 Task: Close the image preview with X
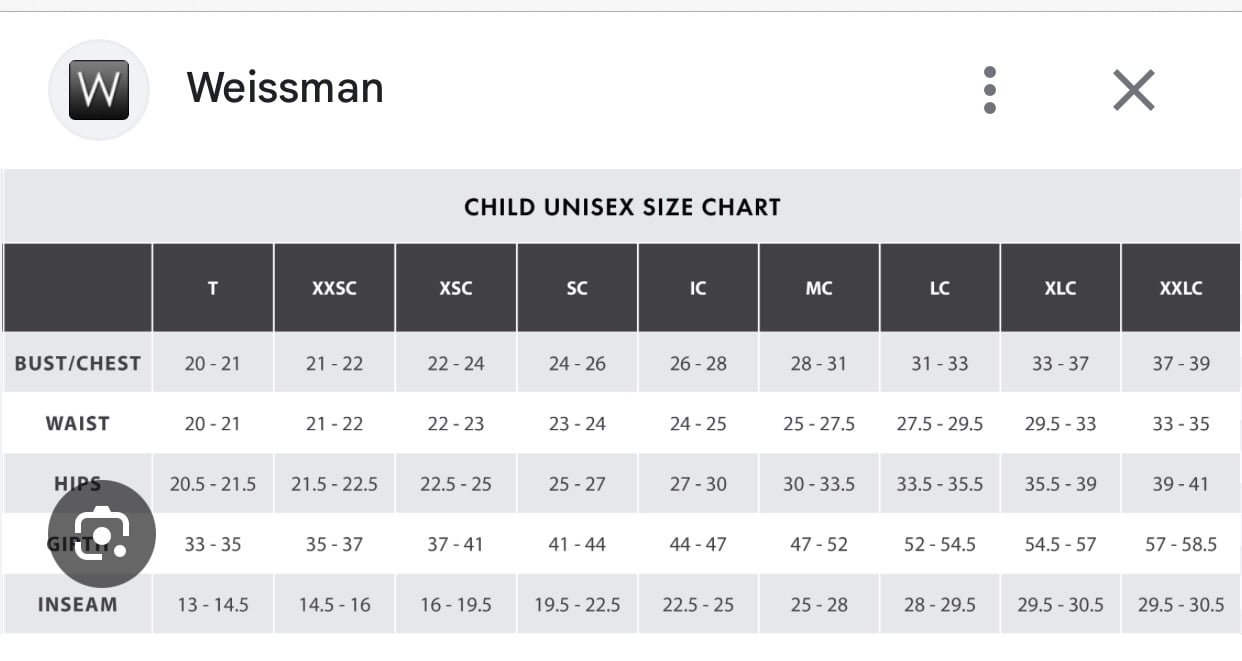pyautogui.click(x=1134, y=90)
